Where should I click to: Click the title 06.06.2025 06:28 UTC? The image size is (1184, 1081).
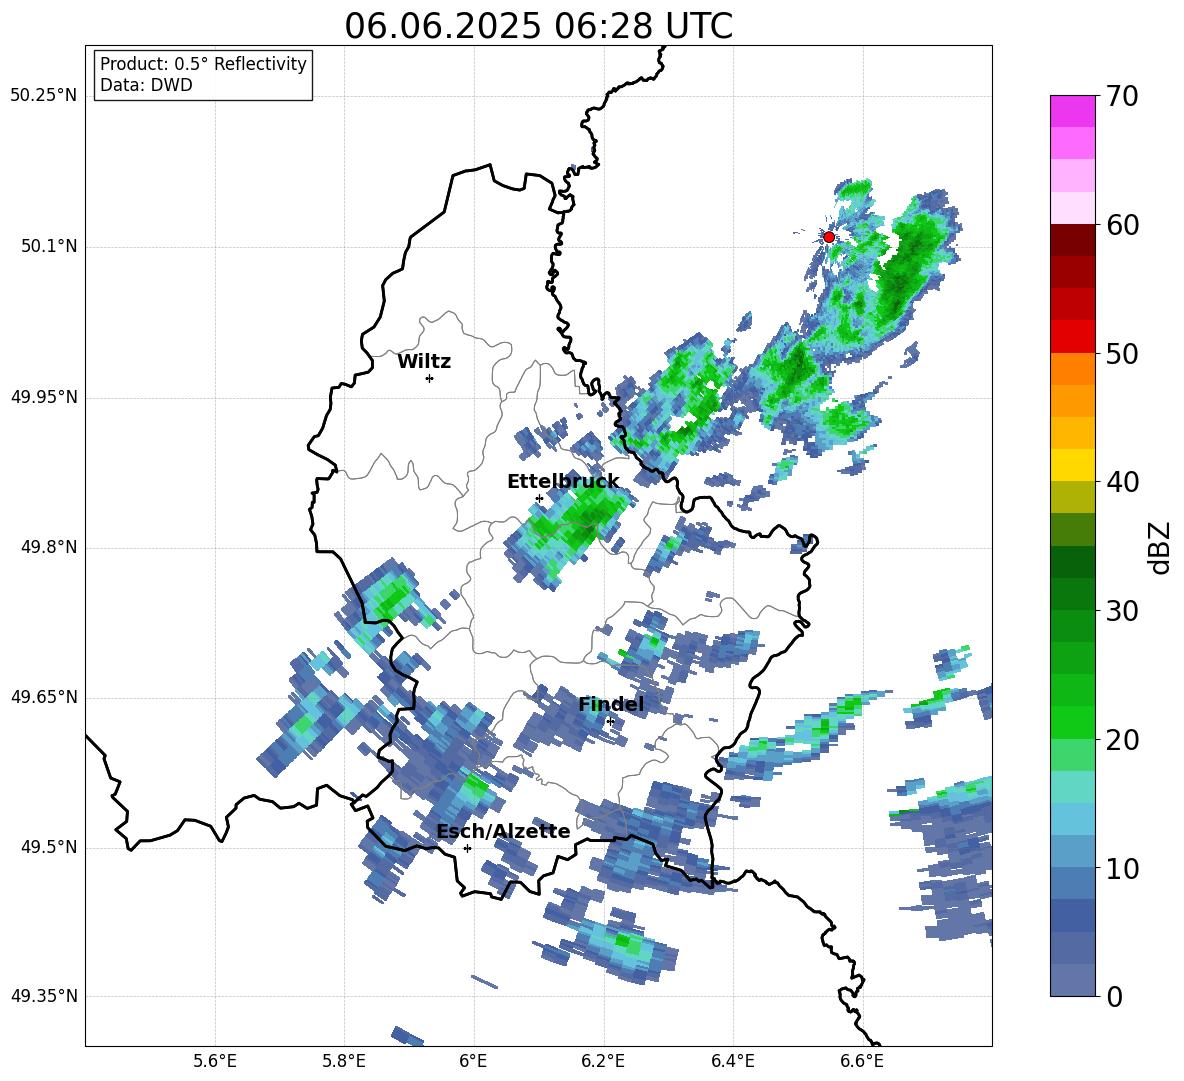pos(538,26)
